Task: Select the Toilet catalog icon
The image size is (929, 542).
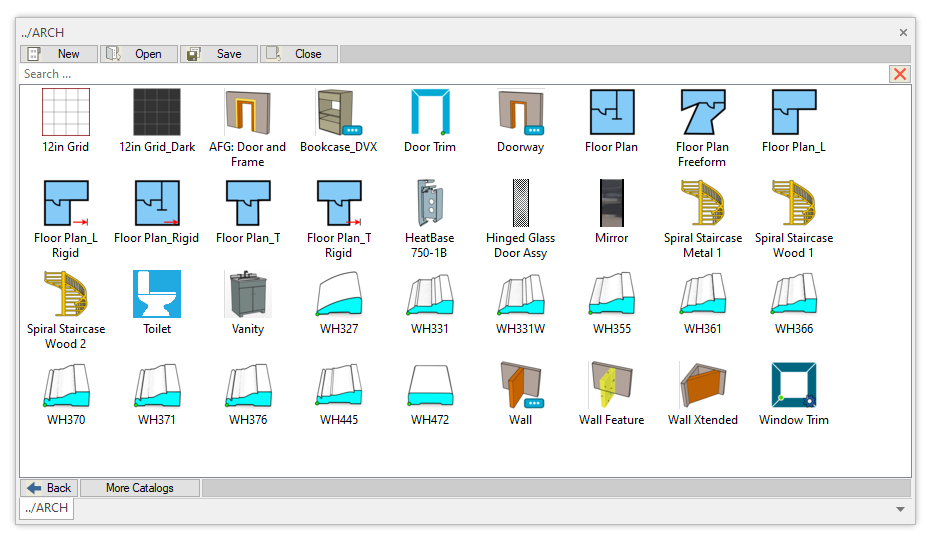Action: [157, 294]
